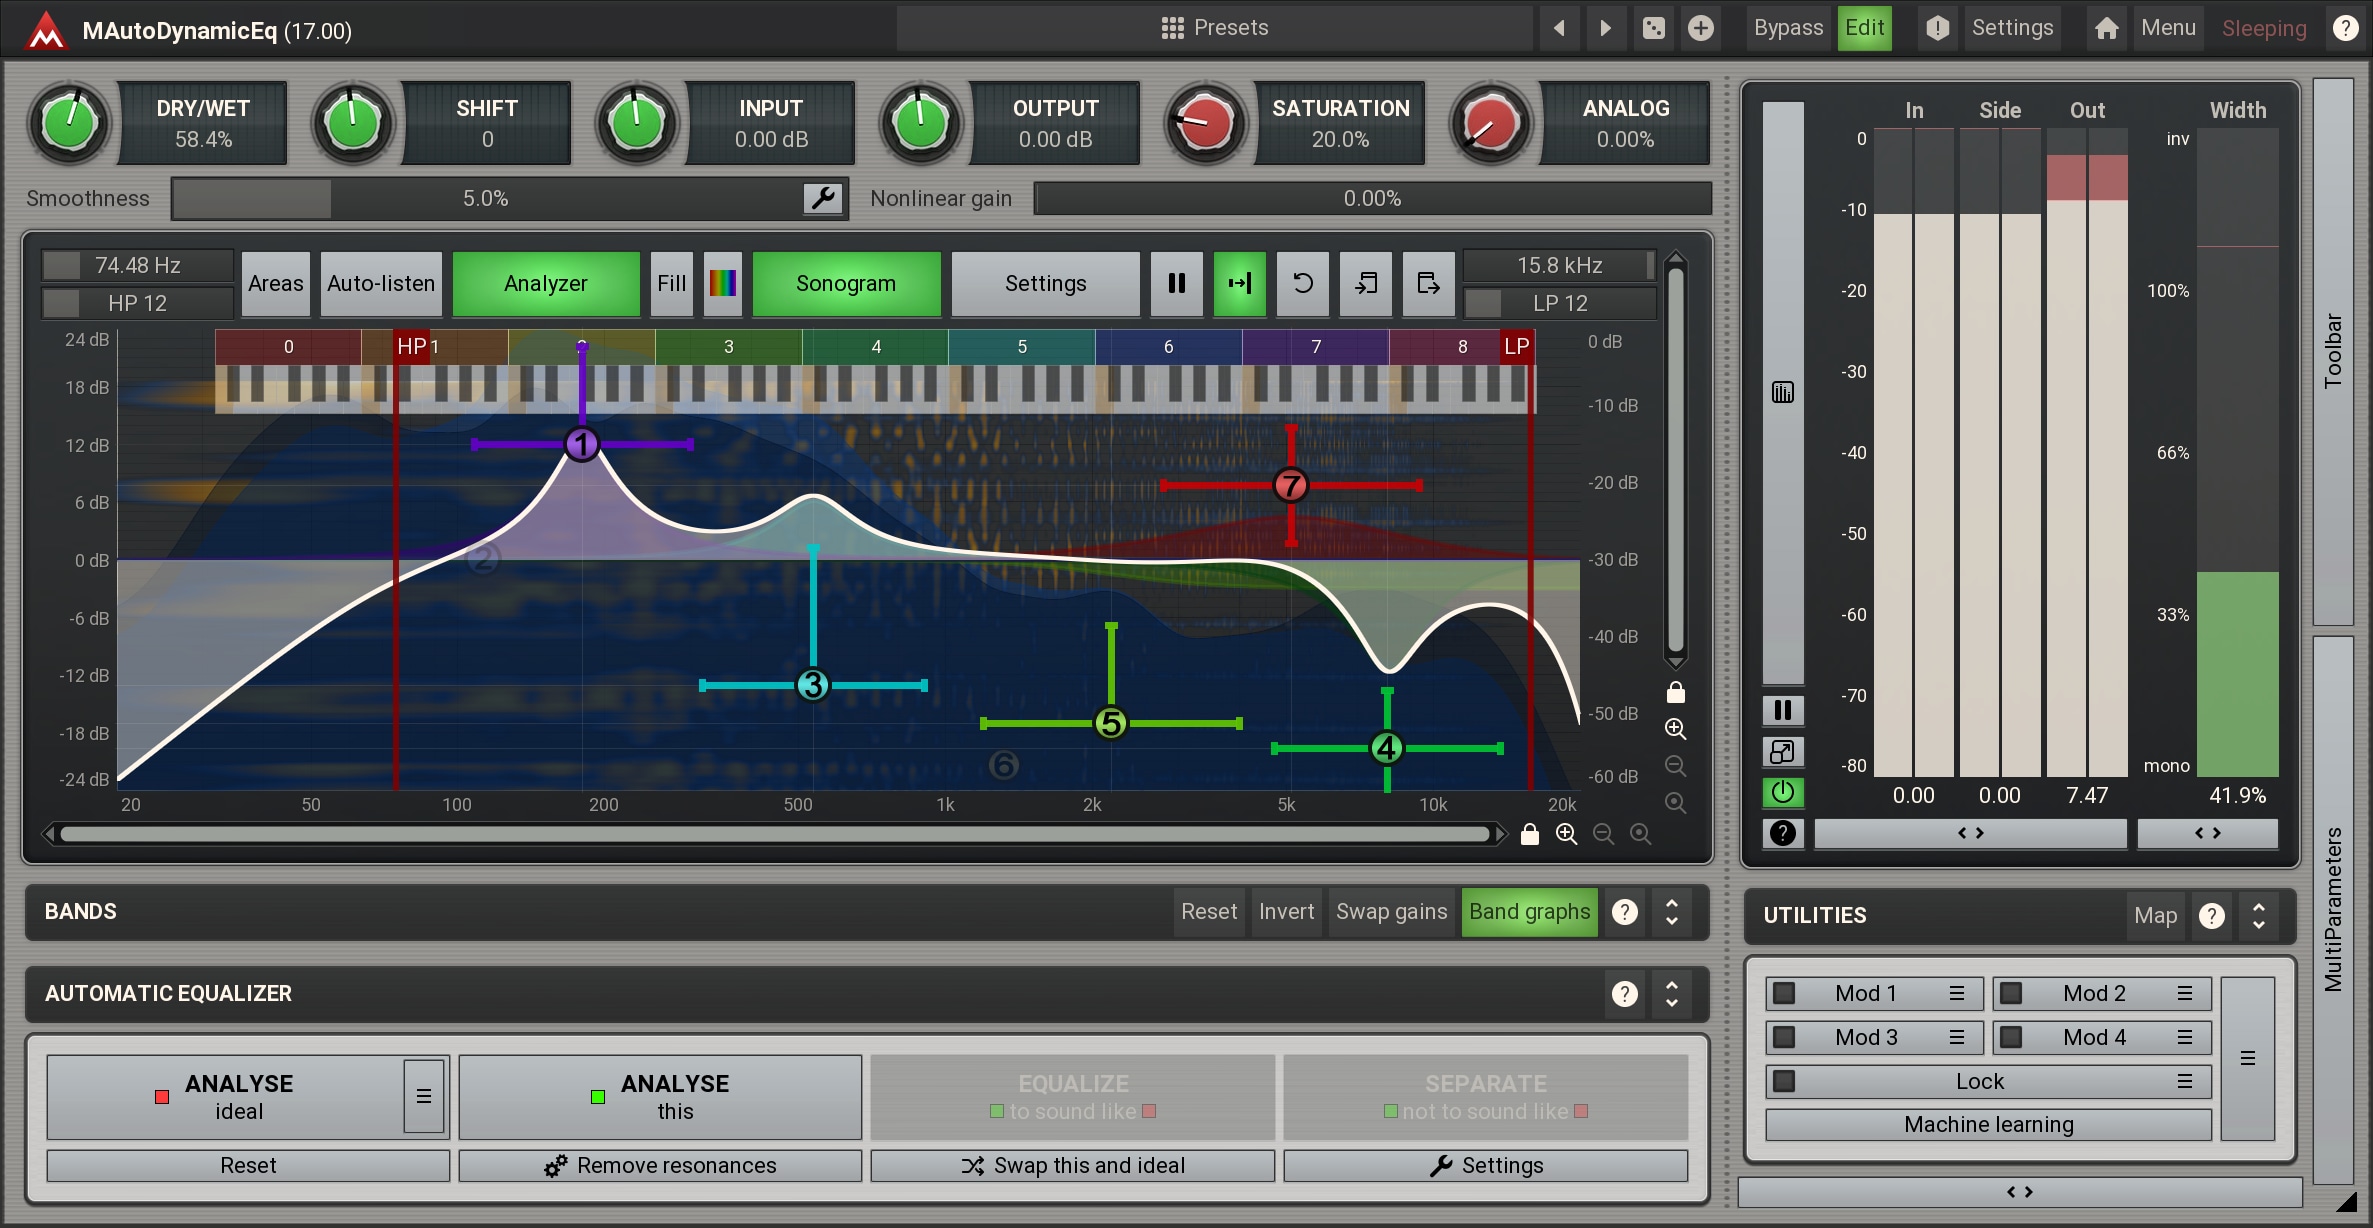Open the Presets menu

[1214, 28]
